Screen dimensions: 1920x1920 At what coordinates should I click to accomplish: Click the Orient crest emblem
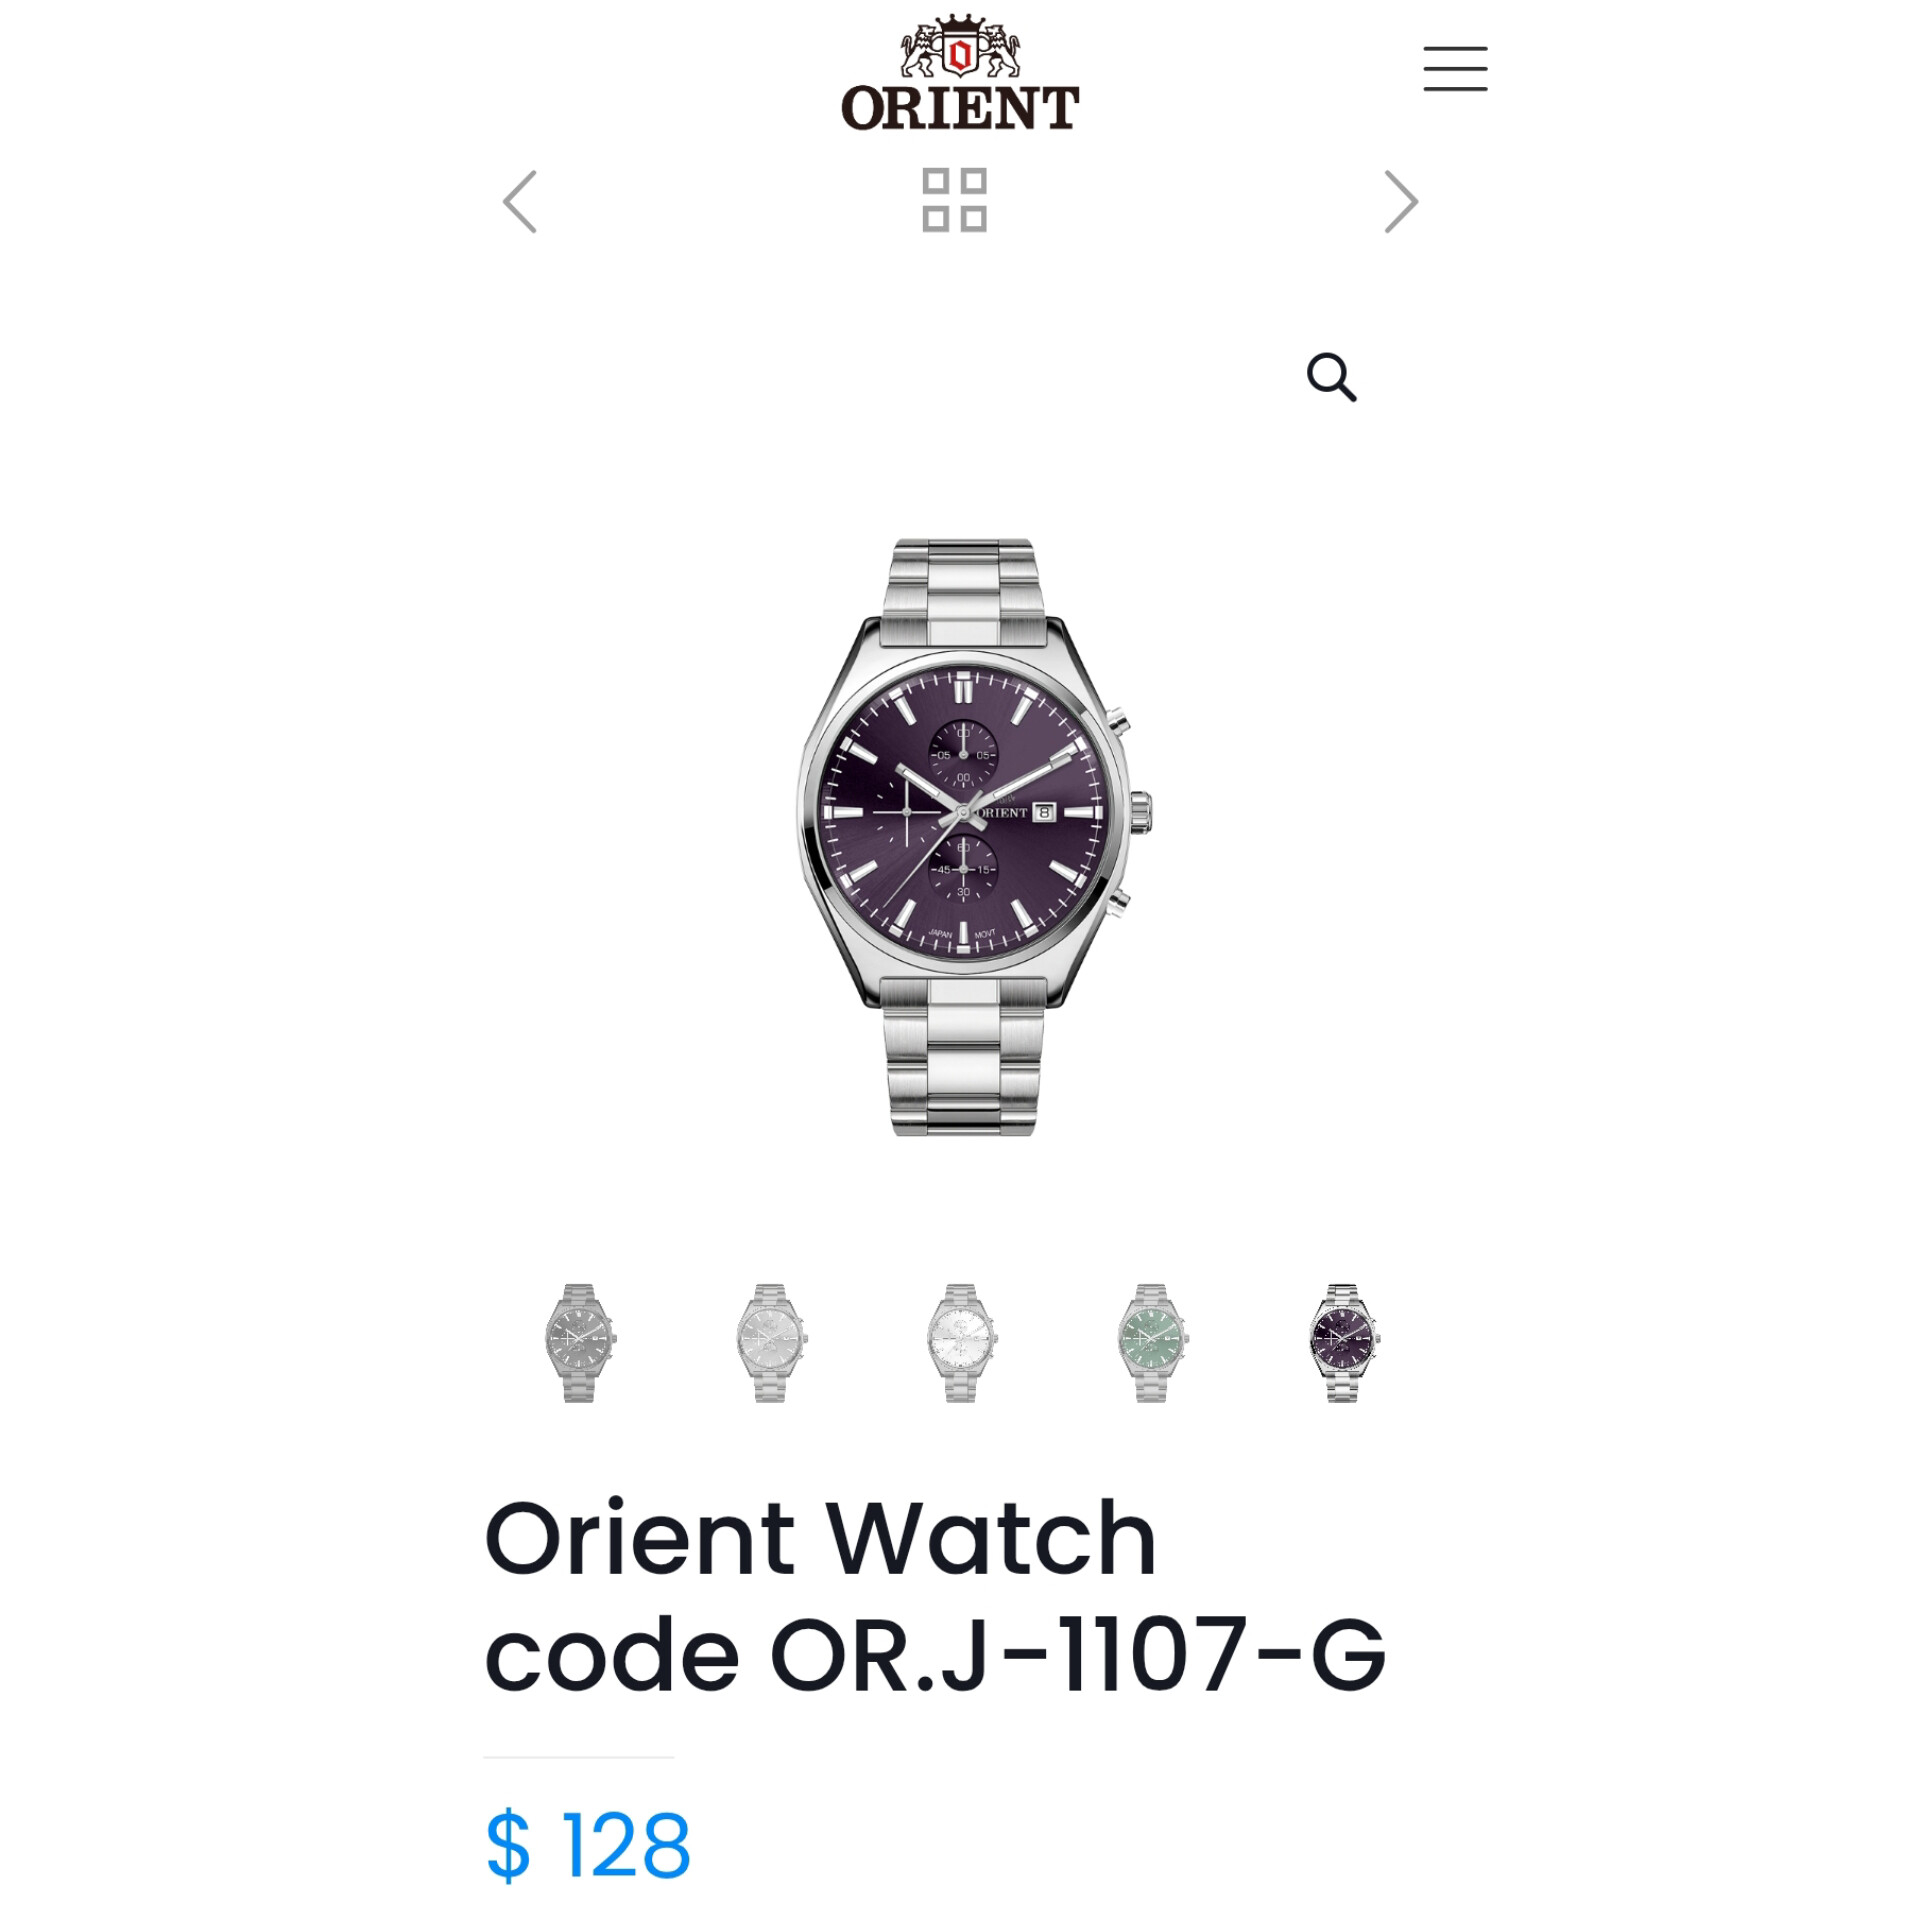(960, 46)
